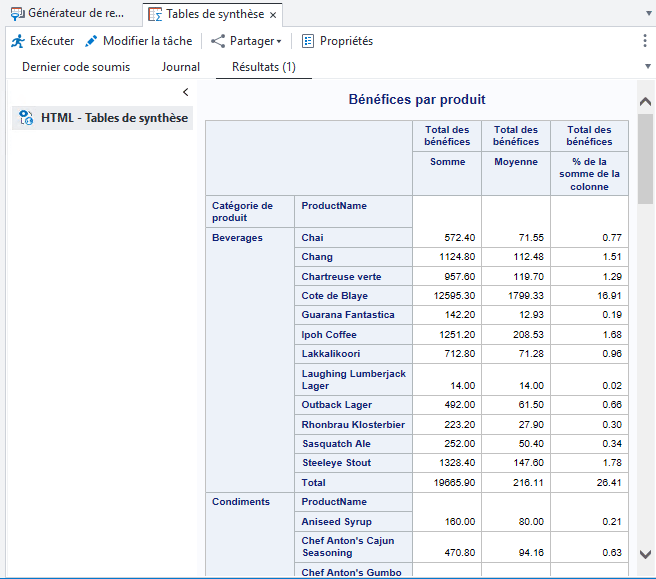656x579 pixels.
Task: Click the Bénéfices par produit title
Action: click(417, 100)
